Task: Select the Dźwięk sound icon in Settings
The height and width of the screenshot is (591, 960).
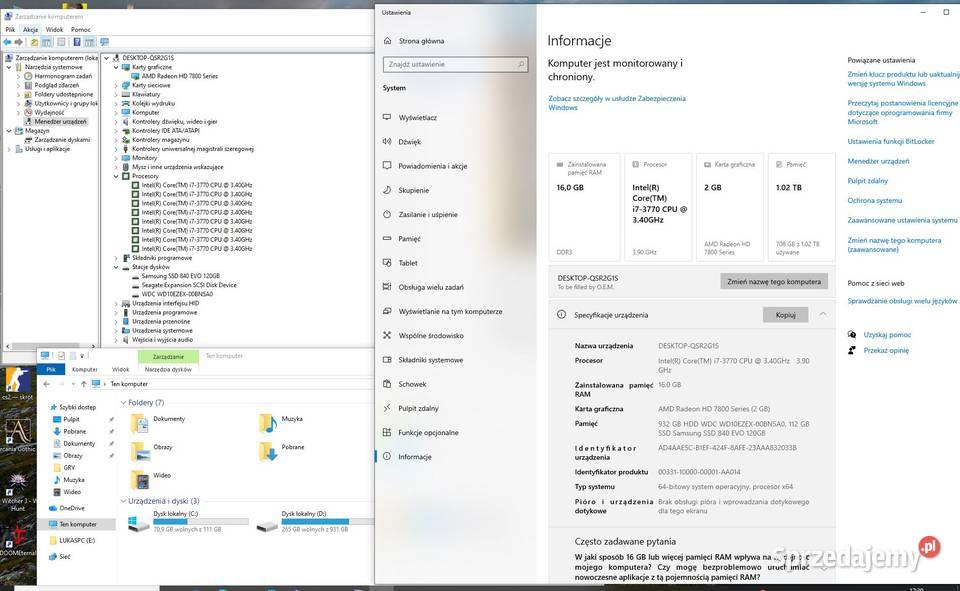Action: pyautogui.click(x=387, y=142)
